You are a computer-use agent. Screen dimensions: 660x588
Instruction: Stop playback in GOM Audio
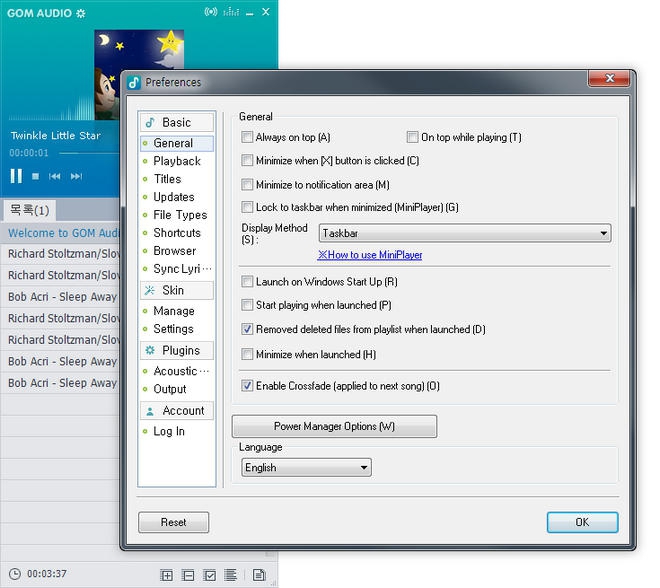coord(35,176)
